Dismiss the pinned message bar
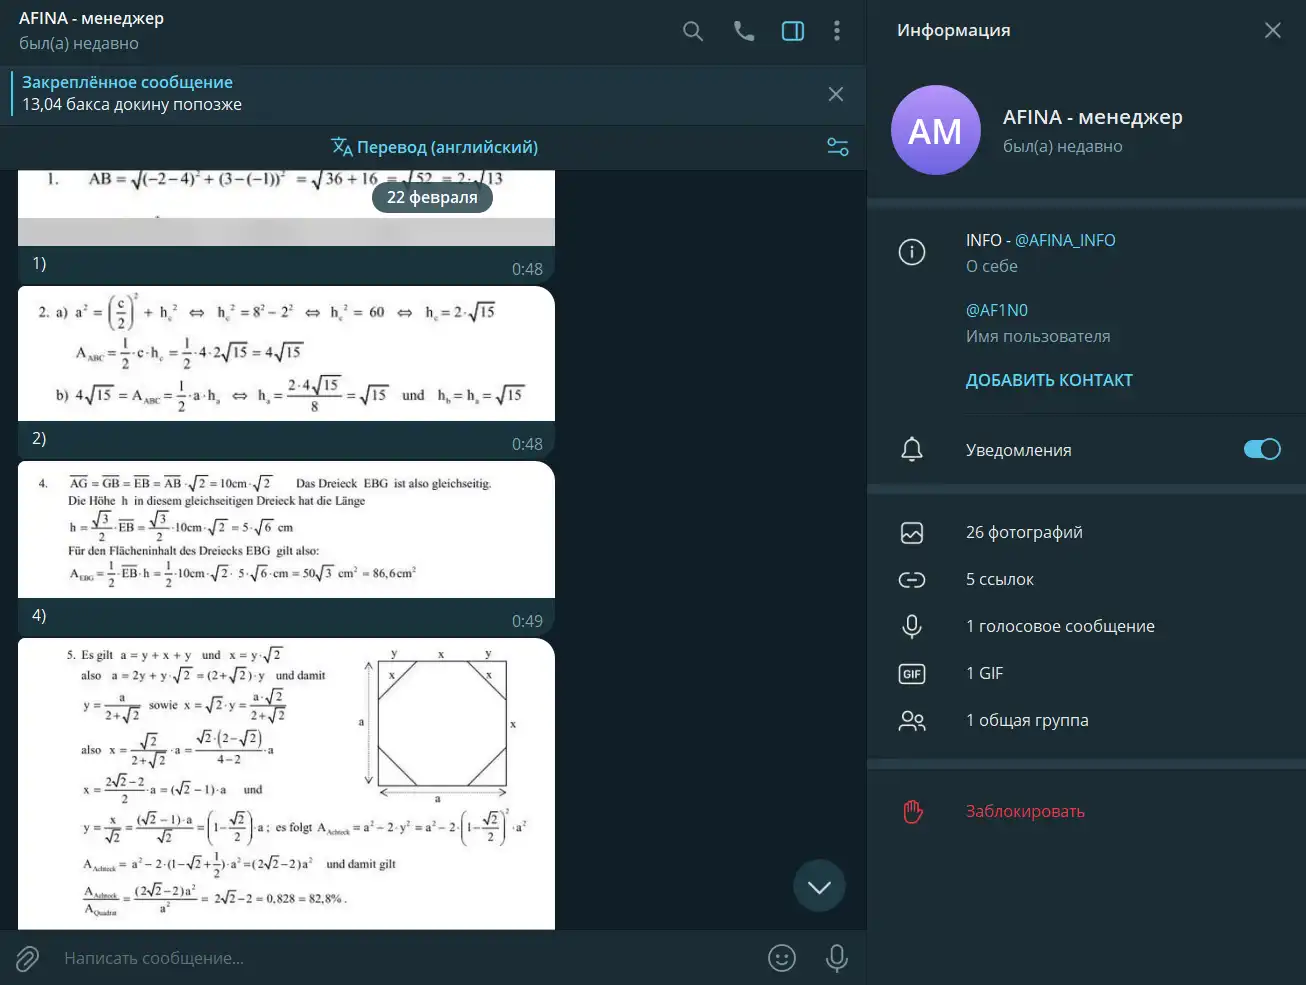Viewport: 1306px width, 985px height. click(x=836, y=94)
